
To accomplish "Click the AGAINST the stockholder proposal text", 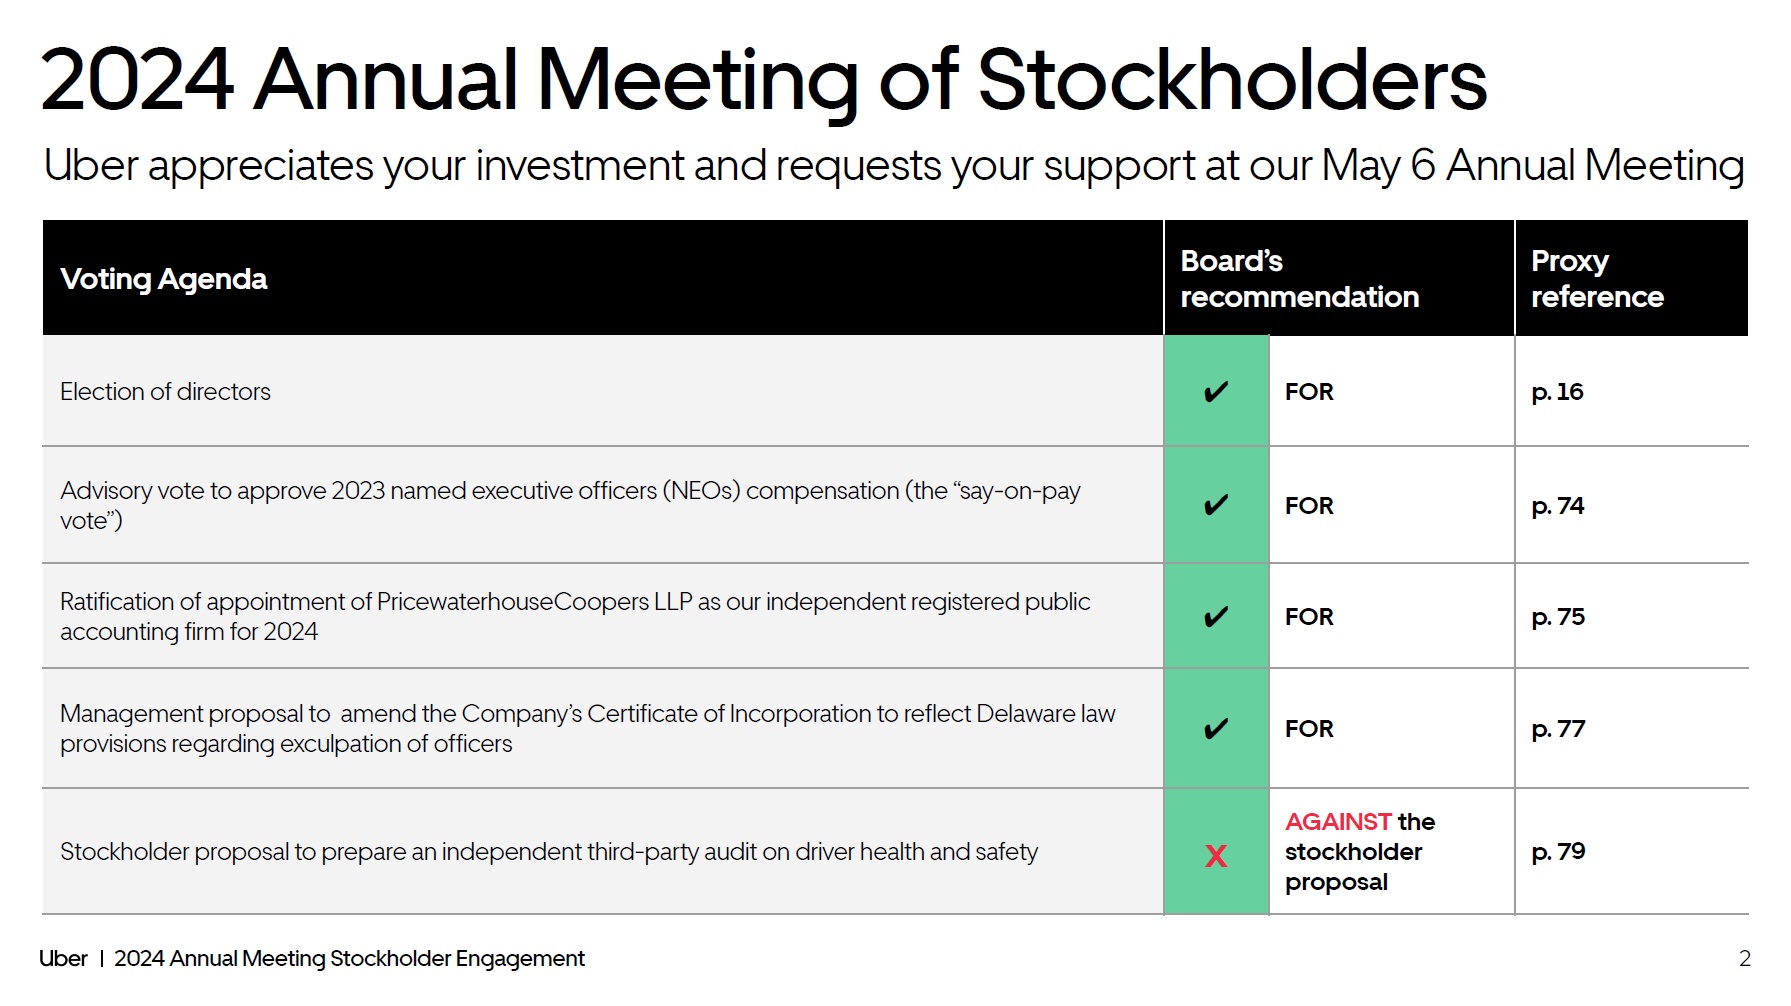I will coord(1359,852).
